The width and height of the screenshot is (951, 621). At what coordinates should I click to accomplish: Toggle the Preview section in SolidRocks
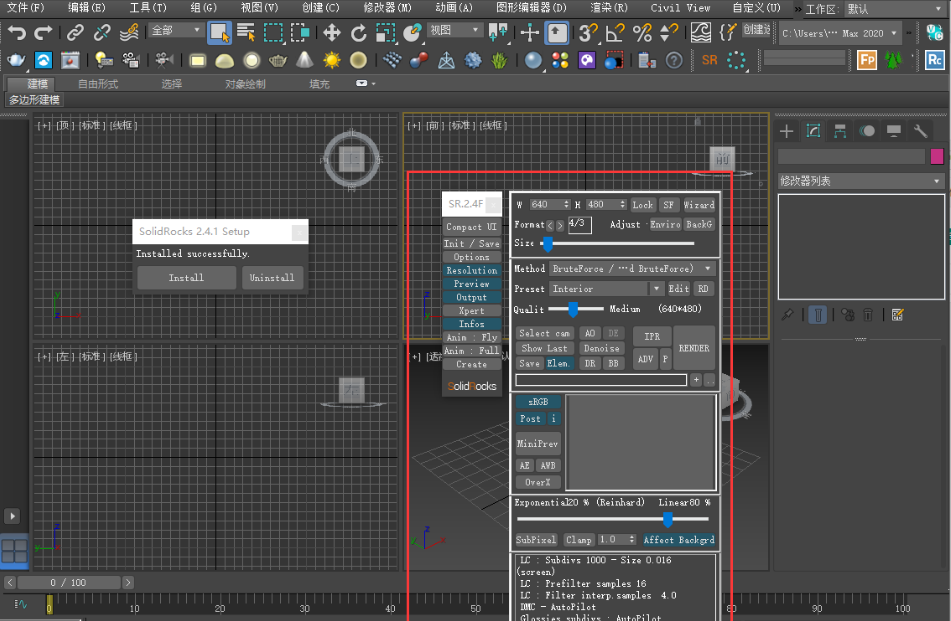pyautogui.click(x=472, y=284)
